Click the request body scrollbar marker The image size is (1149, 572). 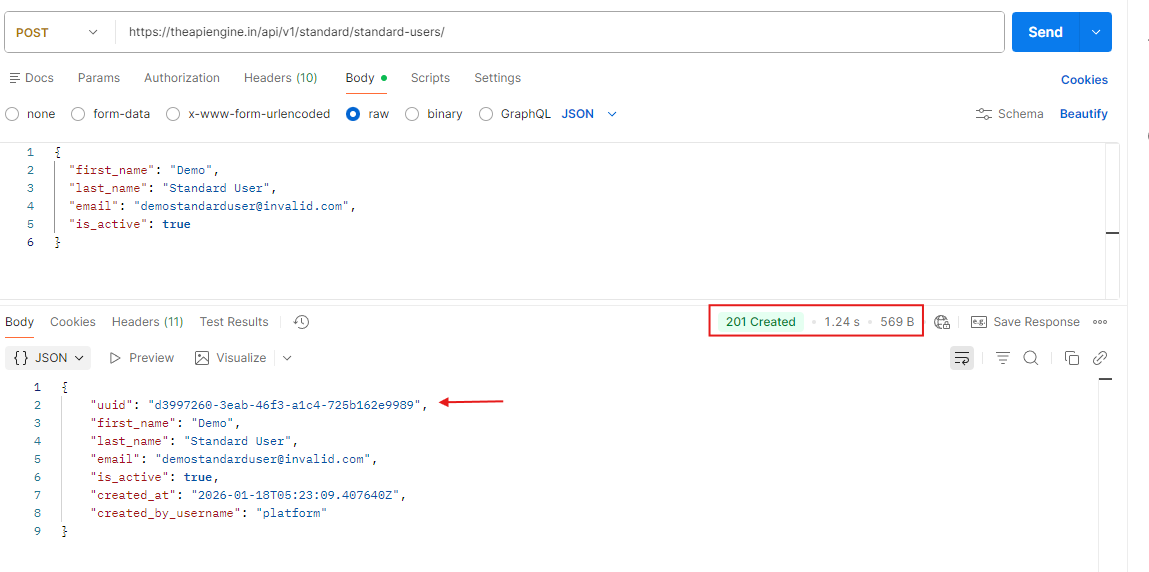pos(1112,233)
